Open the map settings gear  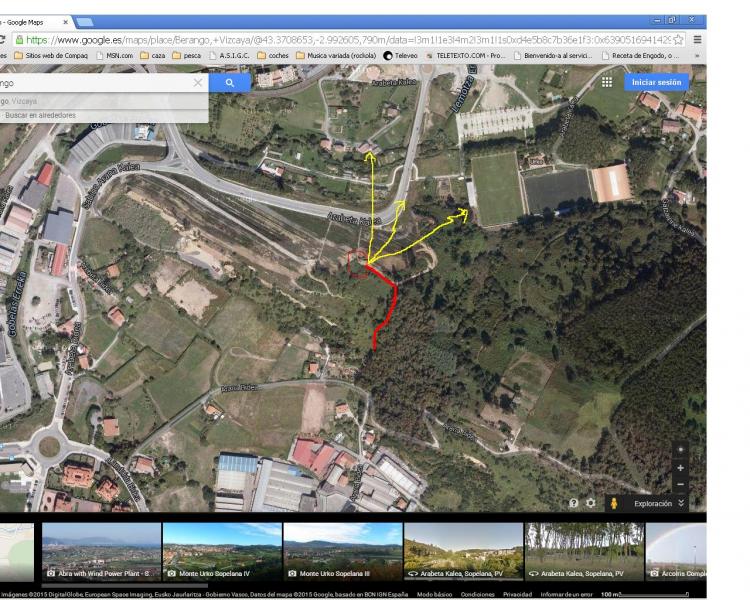point(591,504)
